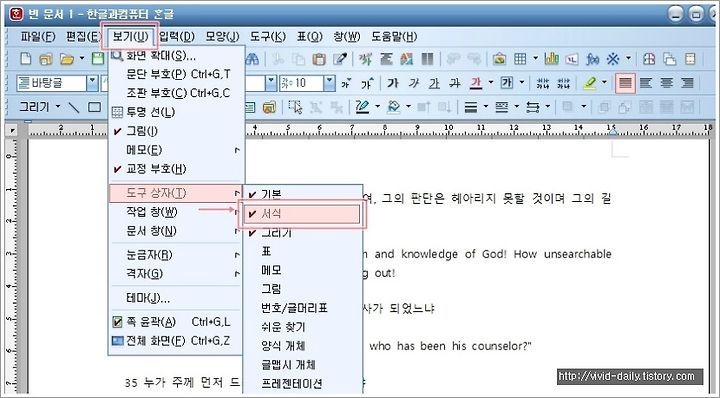
Task: Click the align center icon
Action: (x=667, y=83)
